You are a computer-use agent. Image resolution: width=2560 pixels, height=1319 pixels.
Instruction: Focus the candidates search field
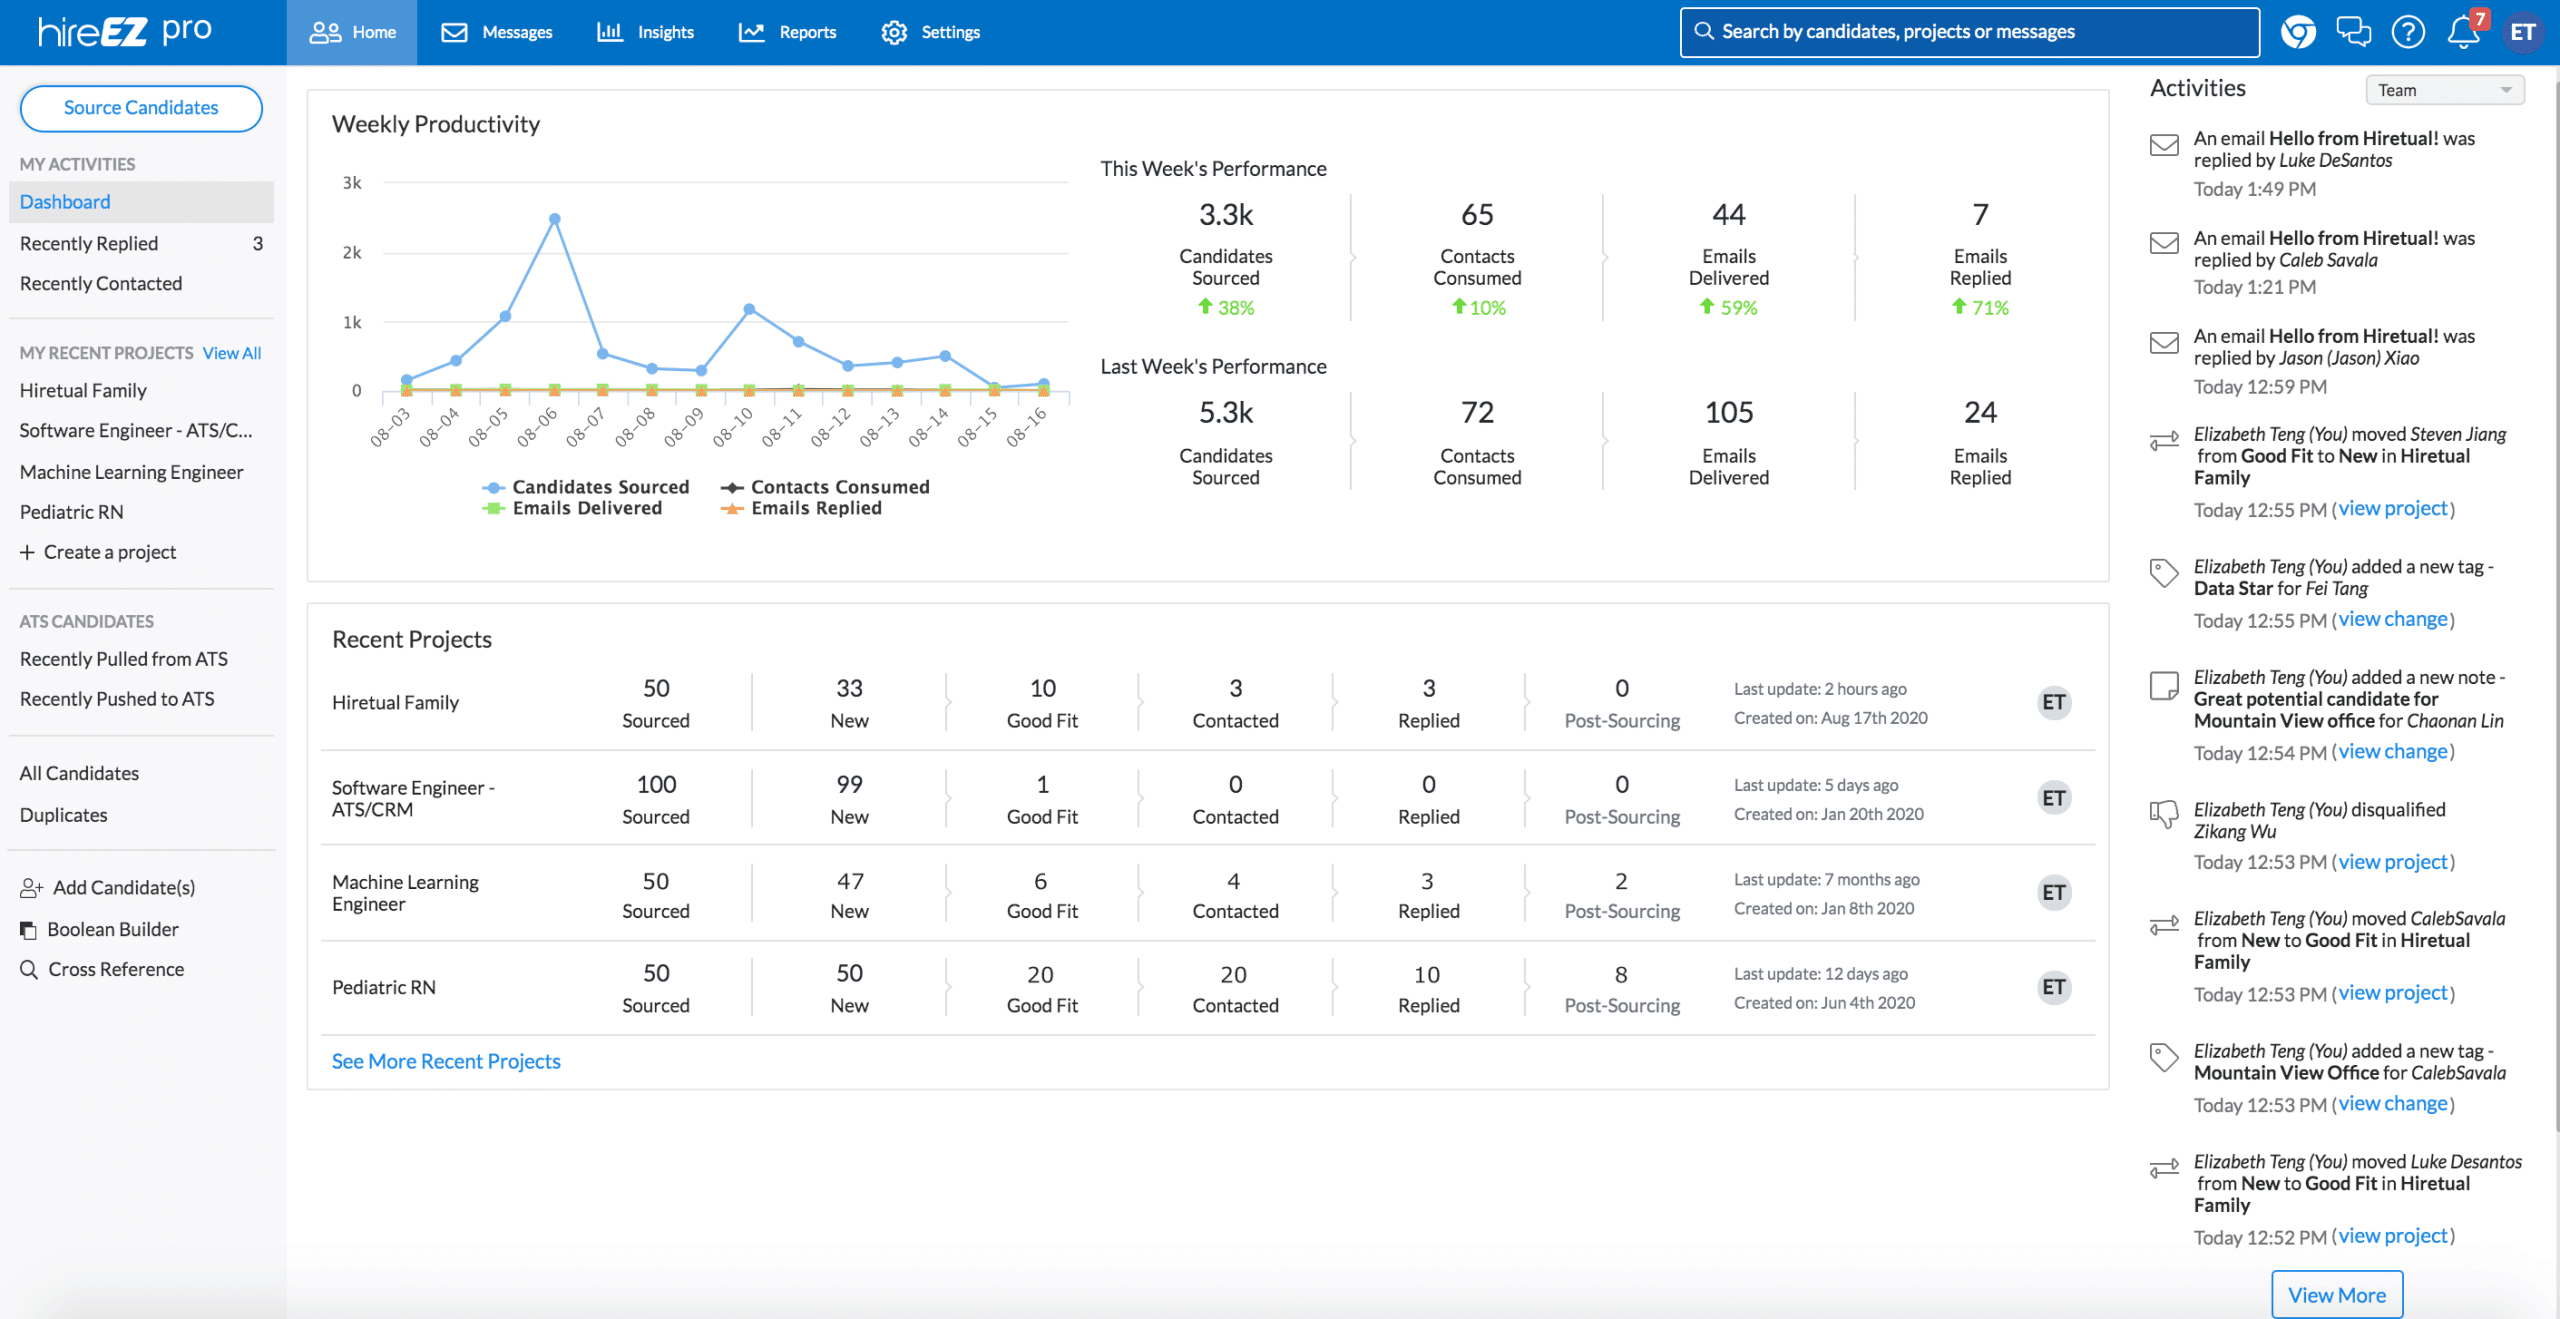click(1970, 32)
